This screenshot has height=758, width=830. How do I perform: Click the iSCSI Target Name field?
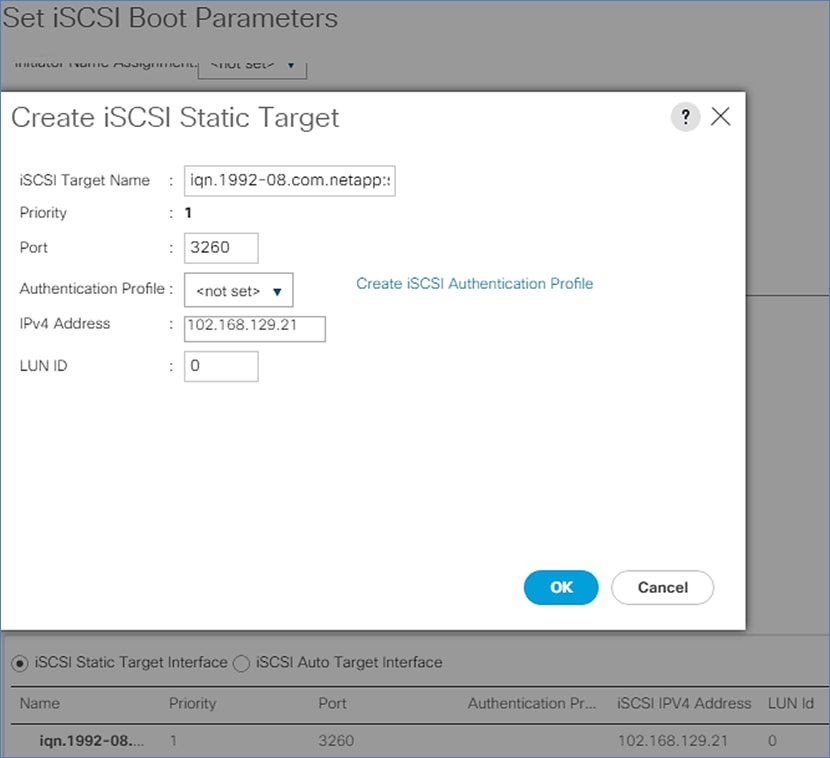coord(290,181)
